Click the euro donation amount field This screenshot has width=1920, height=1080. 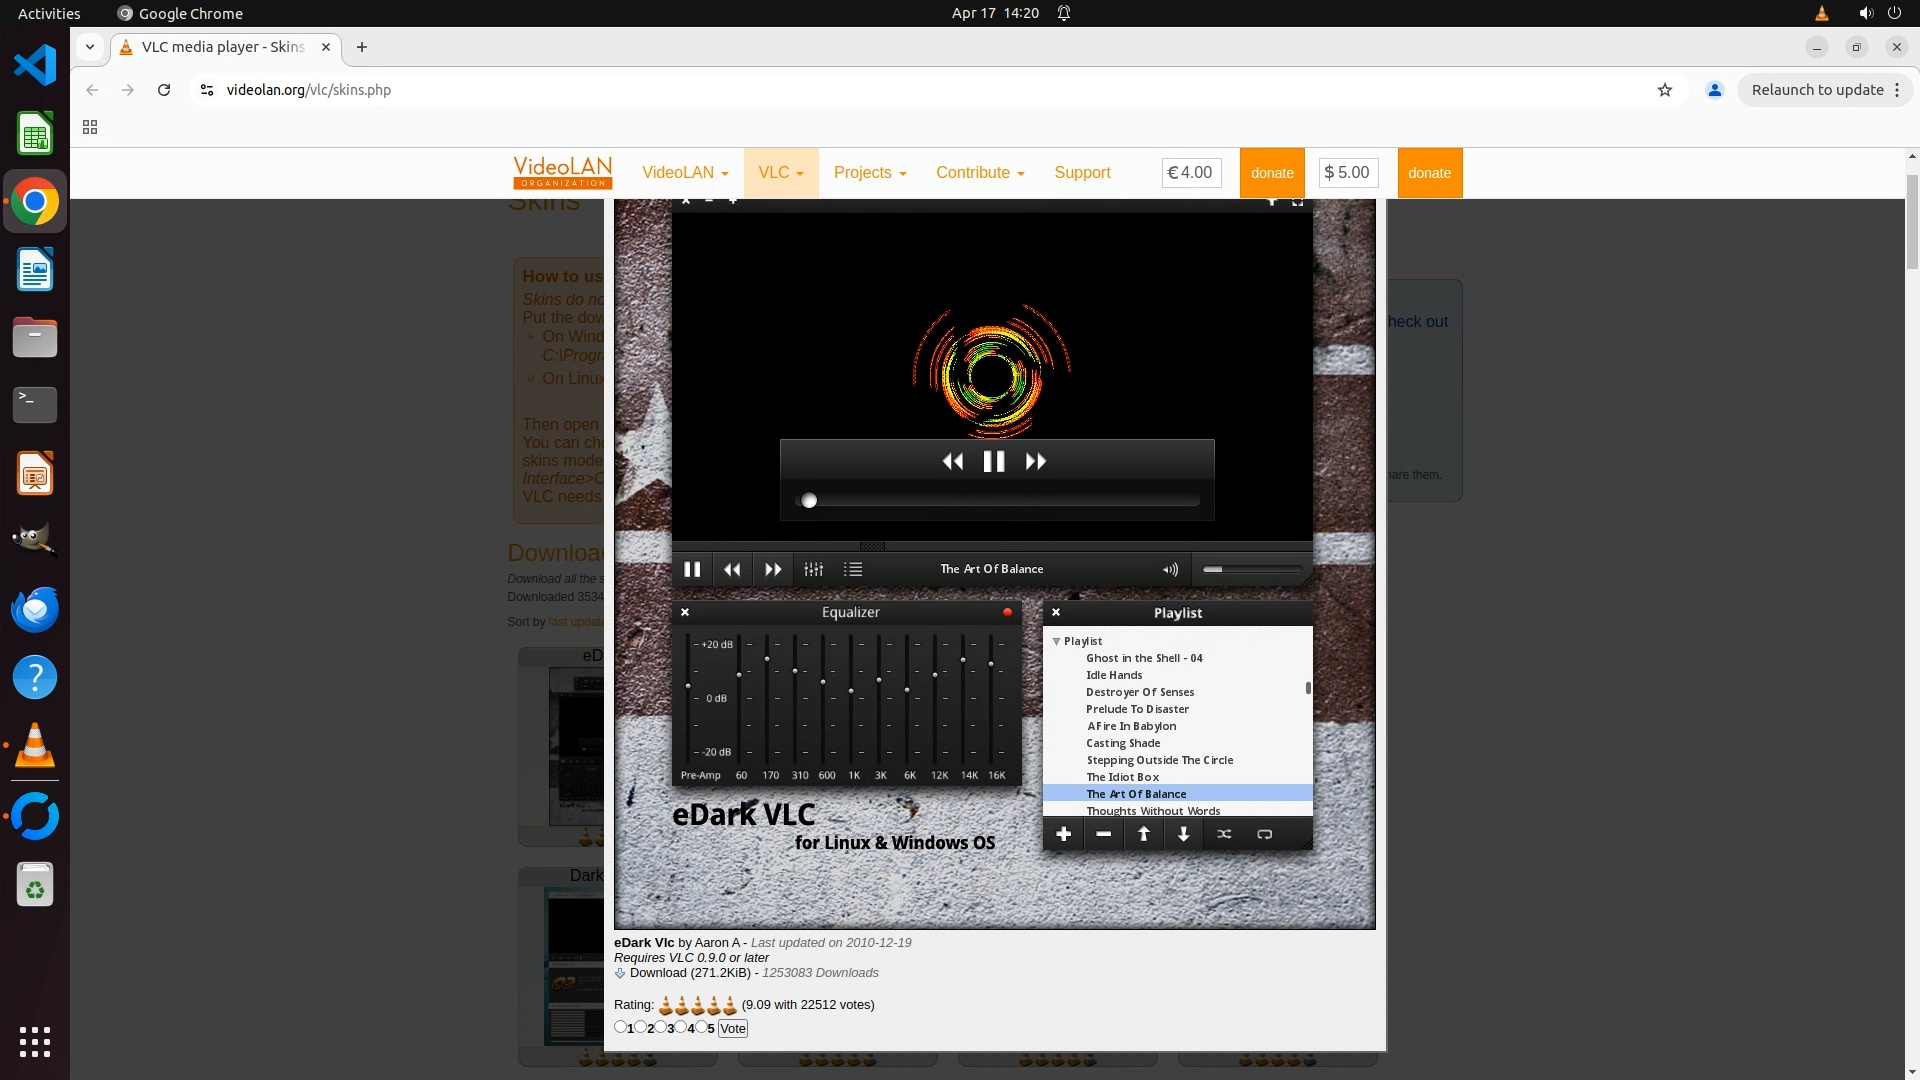(1190, 173)
